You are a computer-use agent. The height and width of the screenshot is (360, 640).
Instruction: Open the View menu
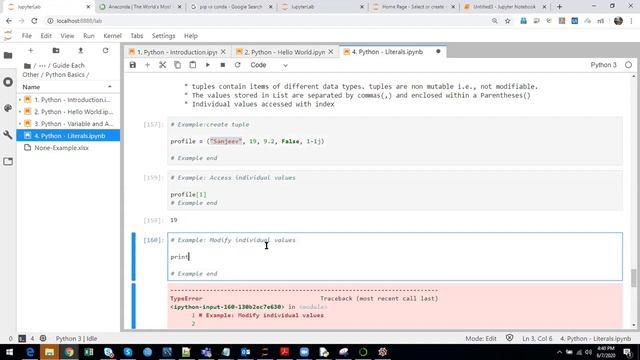[x=67, y=36]
